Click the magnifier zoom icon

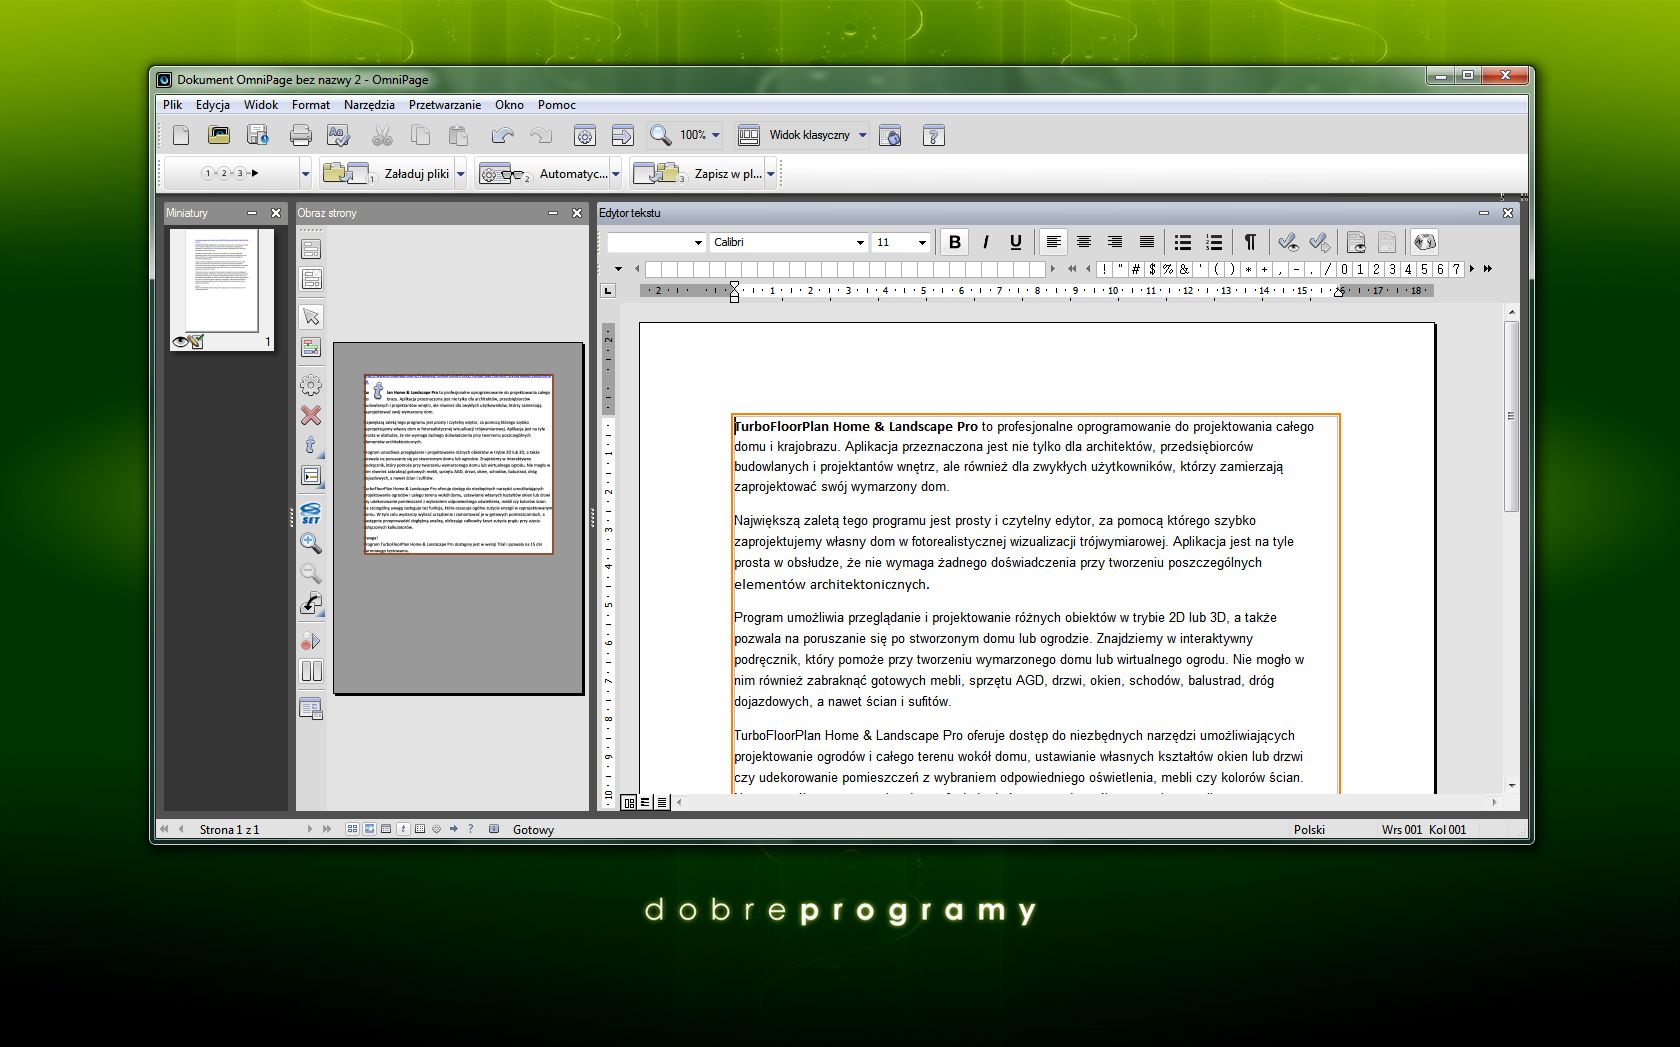(660, 135)
